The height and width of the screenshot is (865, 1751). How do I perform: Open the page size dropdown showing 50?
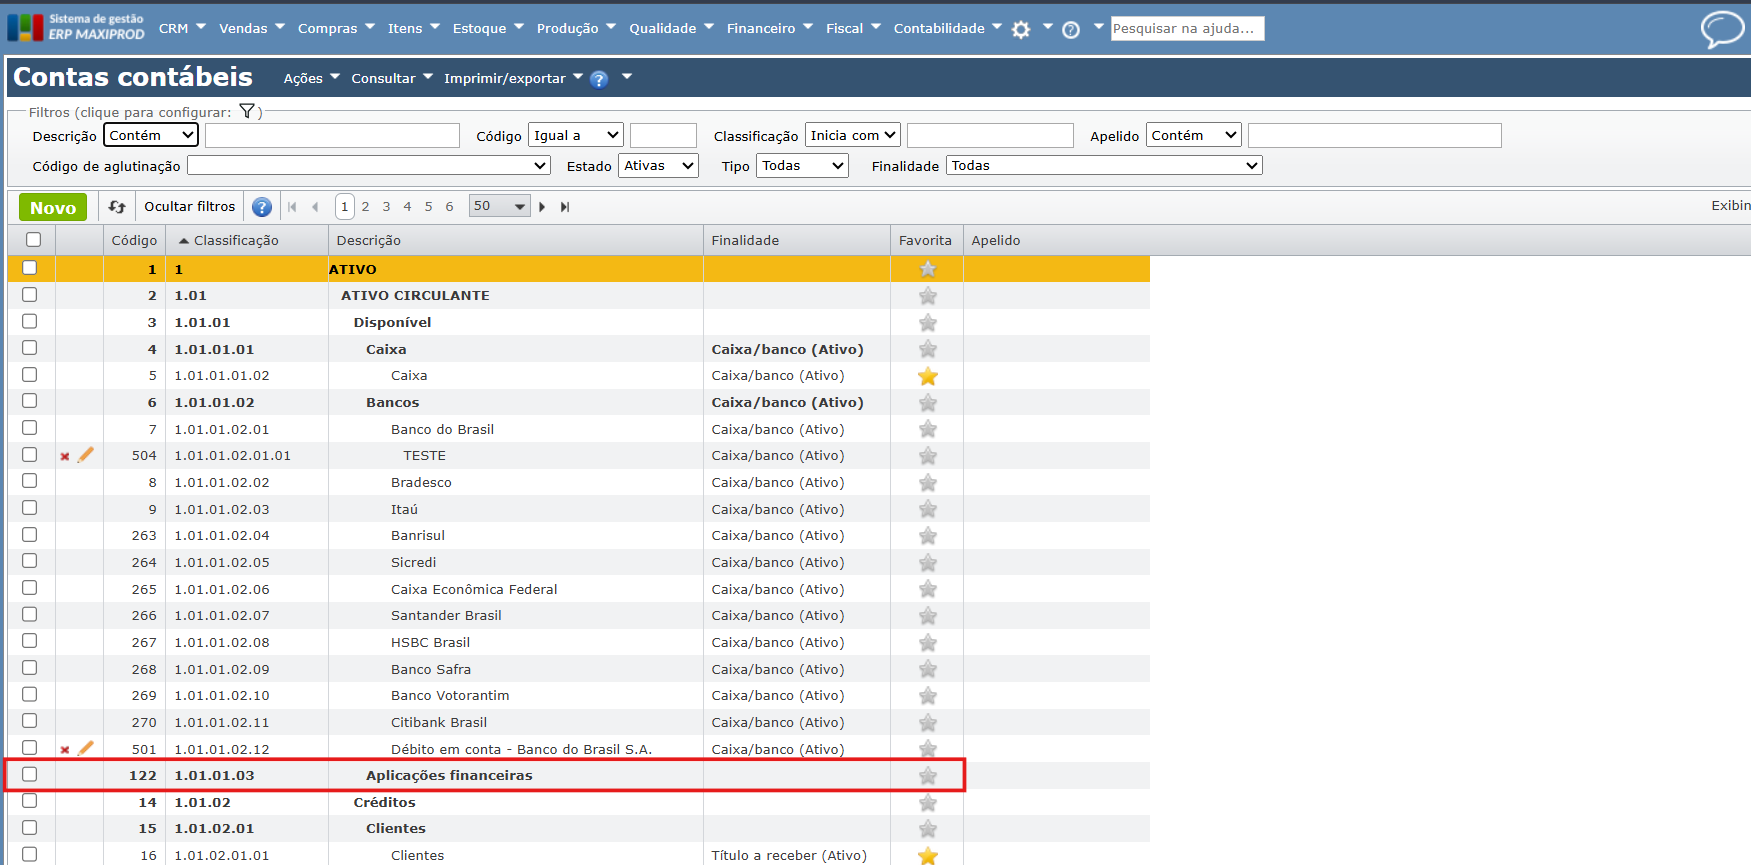pyautogui.click(x=499, y=207)
